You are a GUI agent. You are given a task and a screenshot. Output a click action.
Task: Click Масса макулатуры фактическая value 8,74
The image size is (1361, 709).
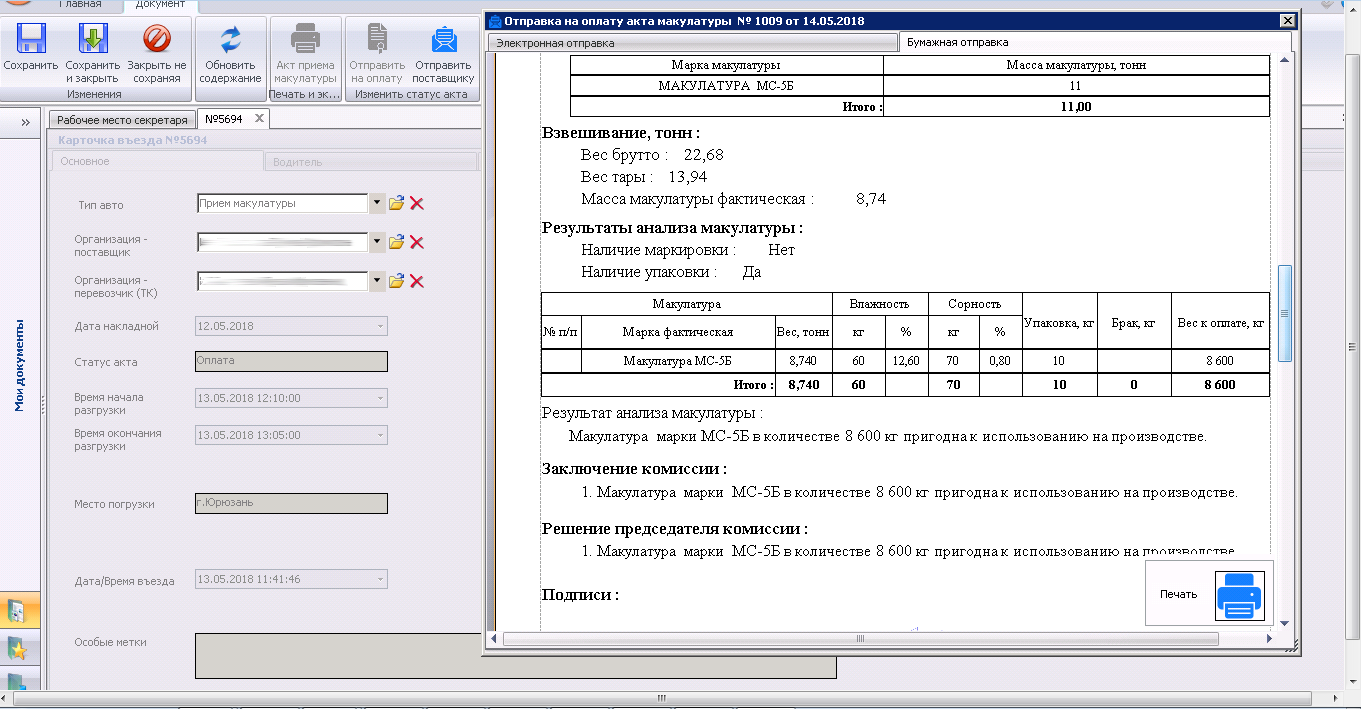pyautogui.click(x=871, y=199)
